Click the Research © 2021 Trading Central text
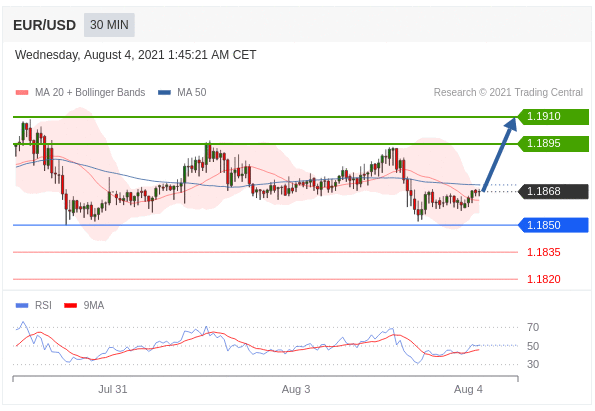The height and width of the screenshot is (411, 595). coord(508,92)
